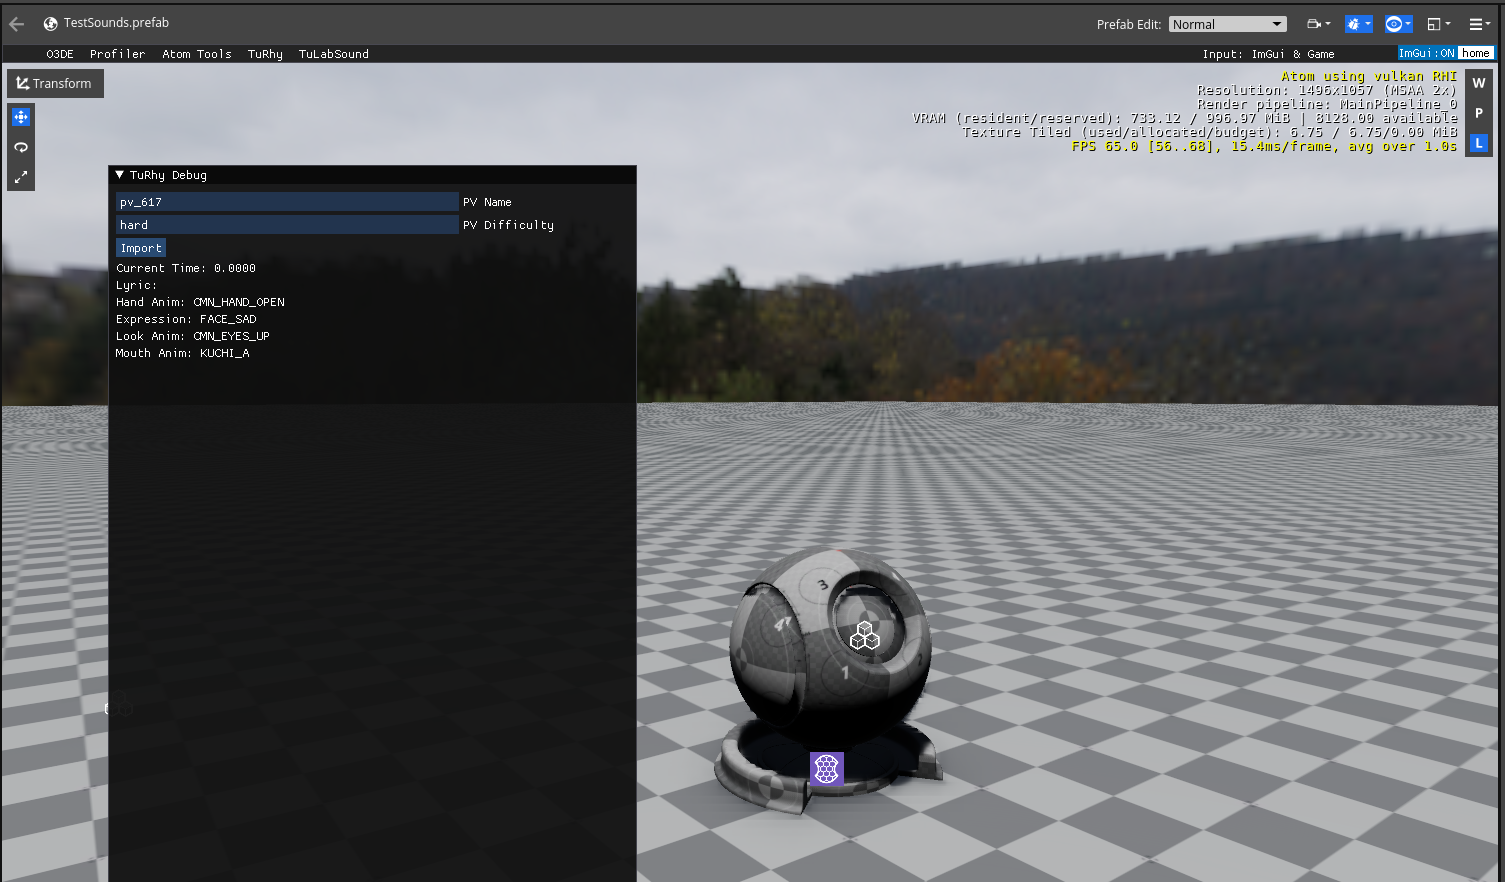1505x882 pixels.
Task: Switch to World (W) reference space
Action: pos(1479,84)
